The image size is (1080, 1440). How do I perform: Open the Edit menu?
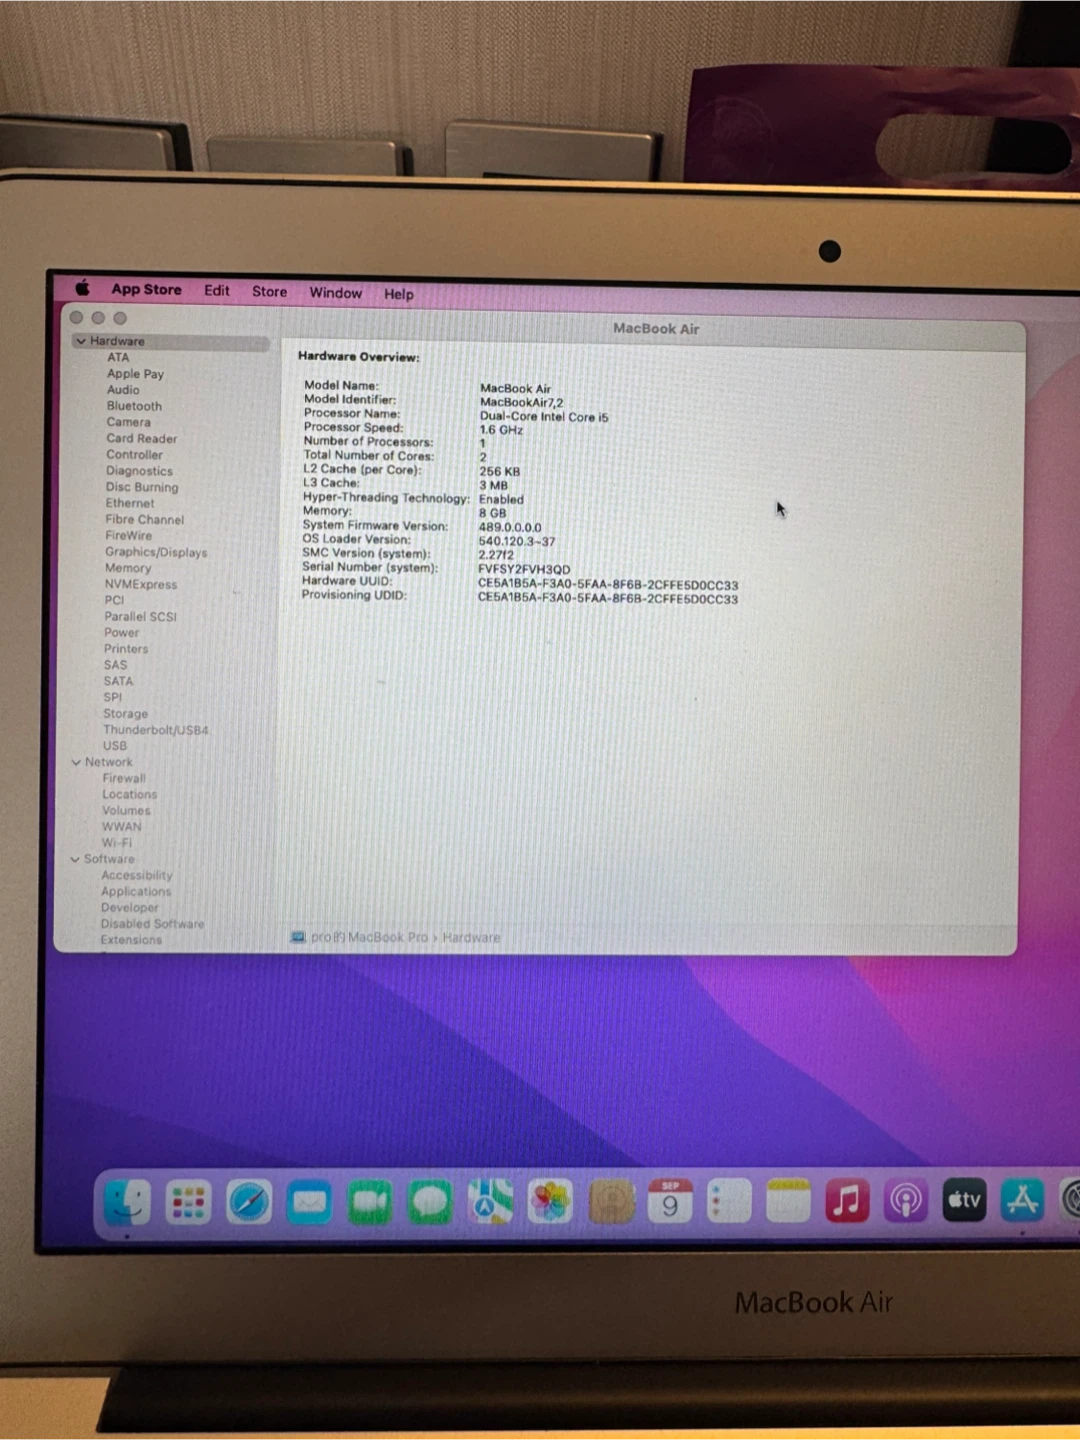[217, 290]
